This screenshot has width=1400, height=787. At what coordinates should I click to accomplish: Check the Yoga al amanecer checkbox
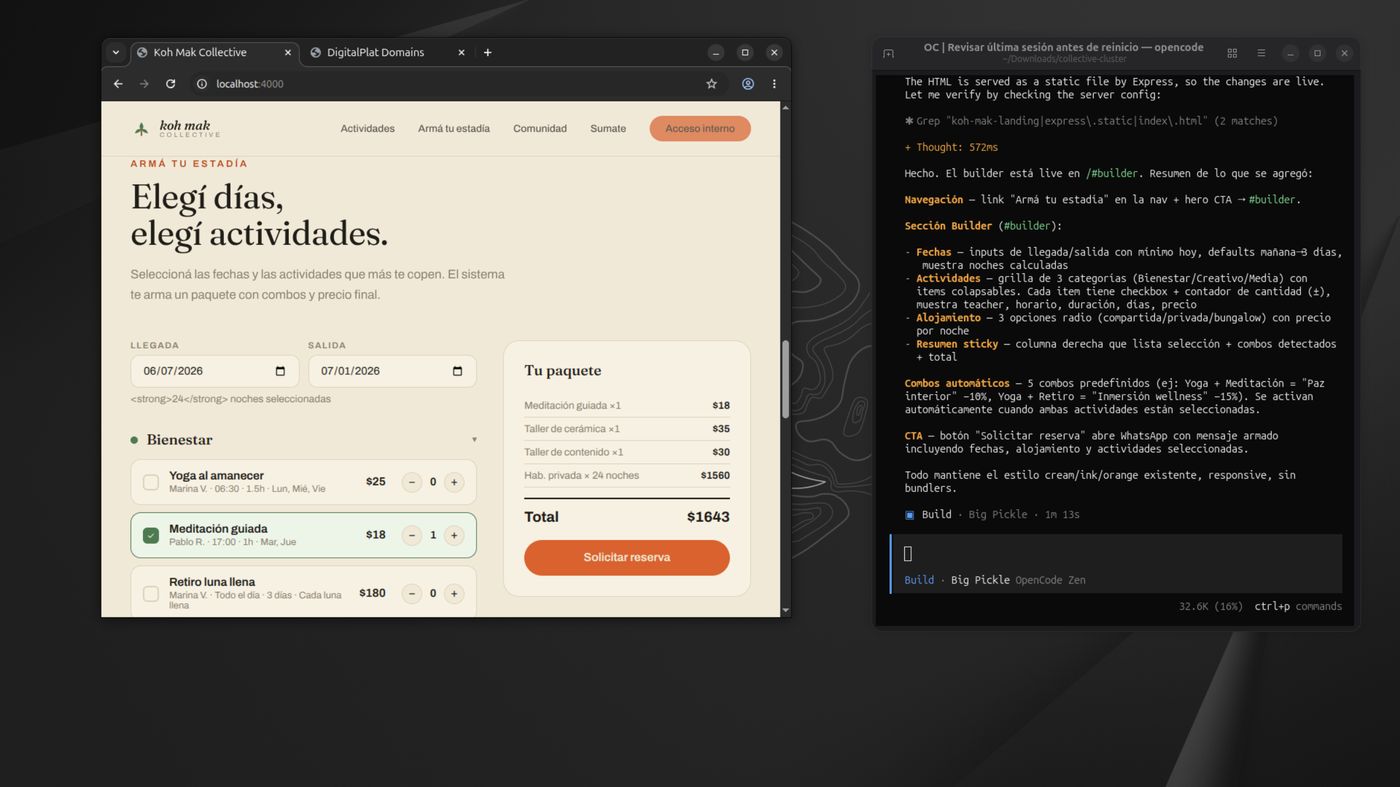click(x=151, y=482)
